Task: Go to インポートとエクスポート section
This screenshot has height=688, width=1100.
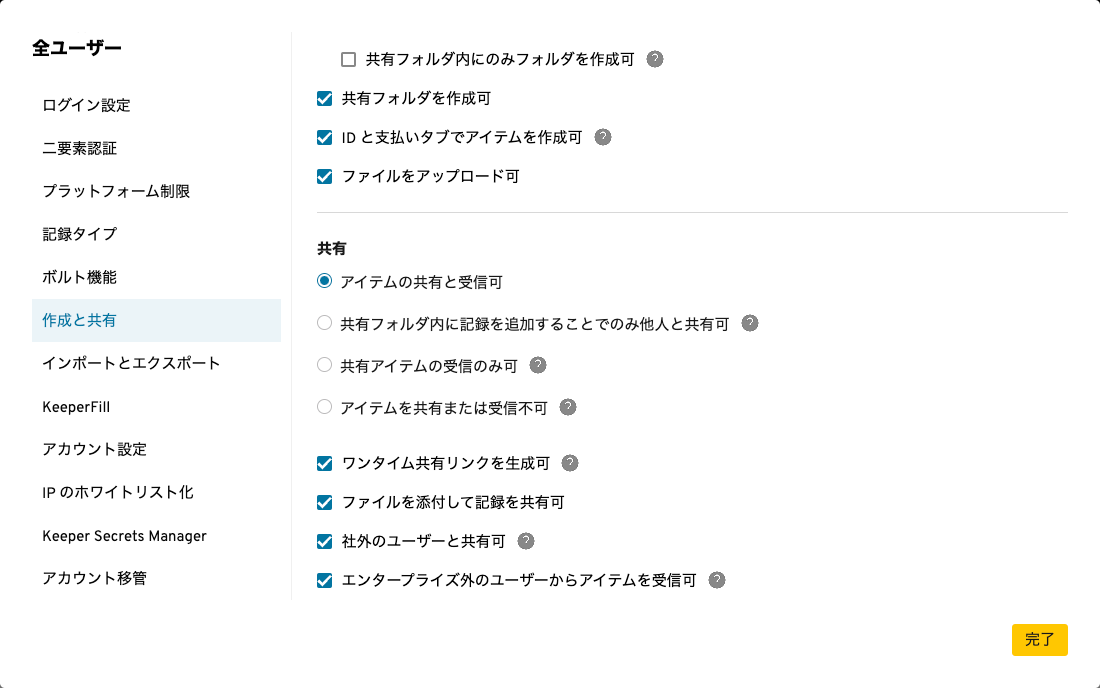Action: 131,363
